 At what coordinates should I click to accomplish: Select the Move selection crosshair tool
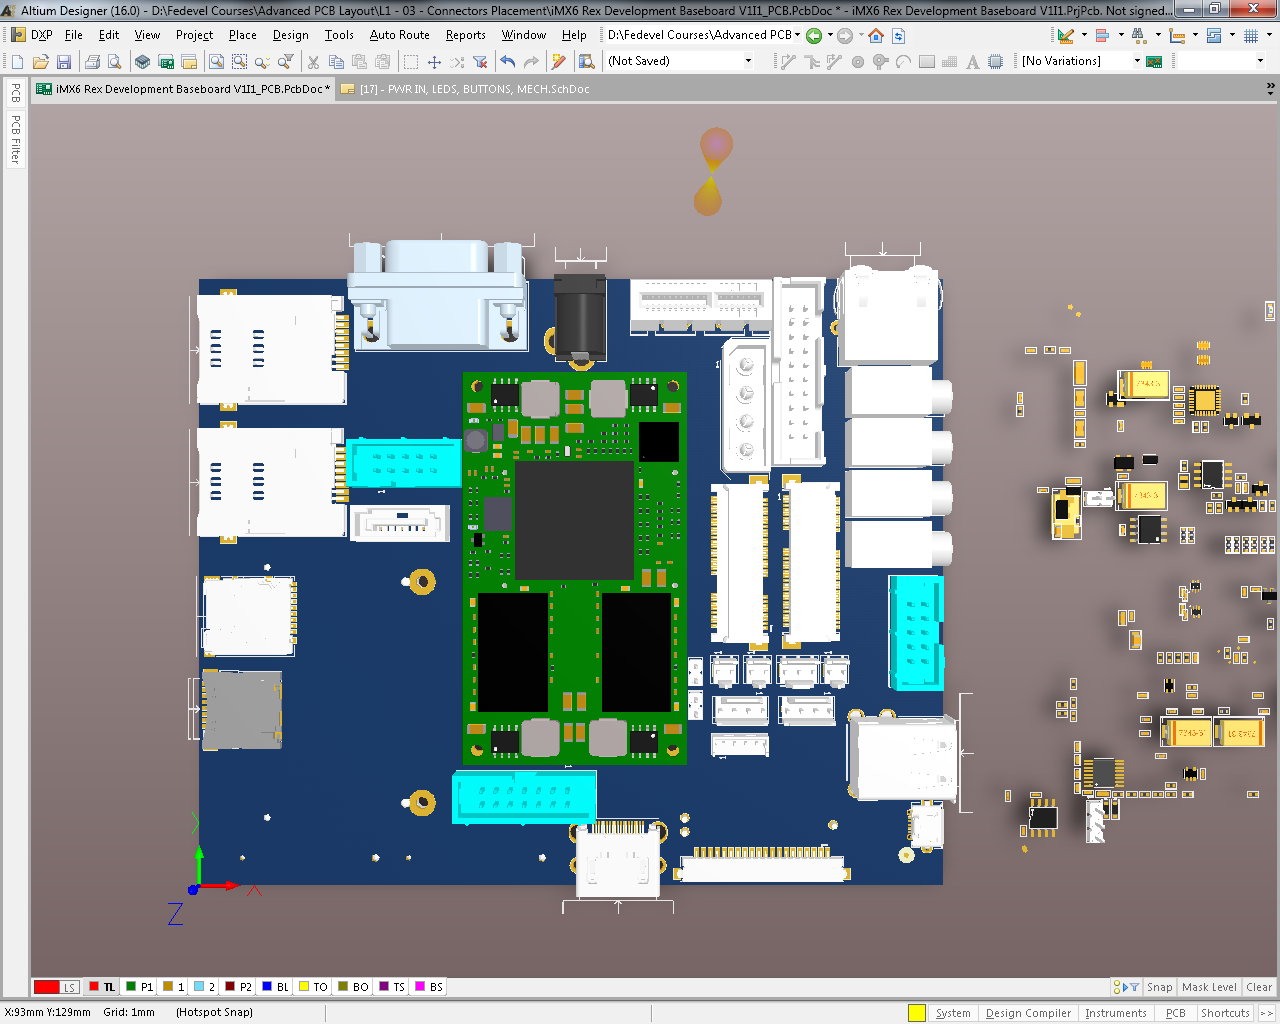pos(434,62)
